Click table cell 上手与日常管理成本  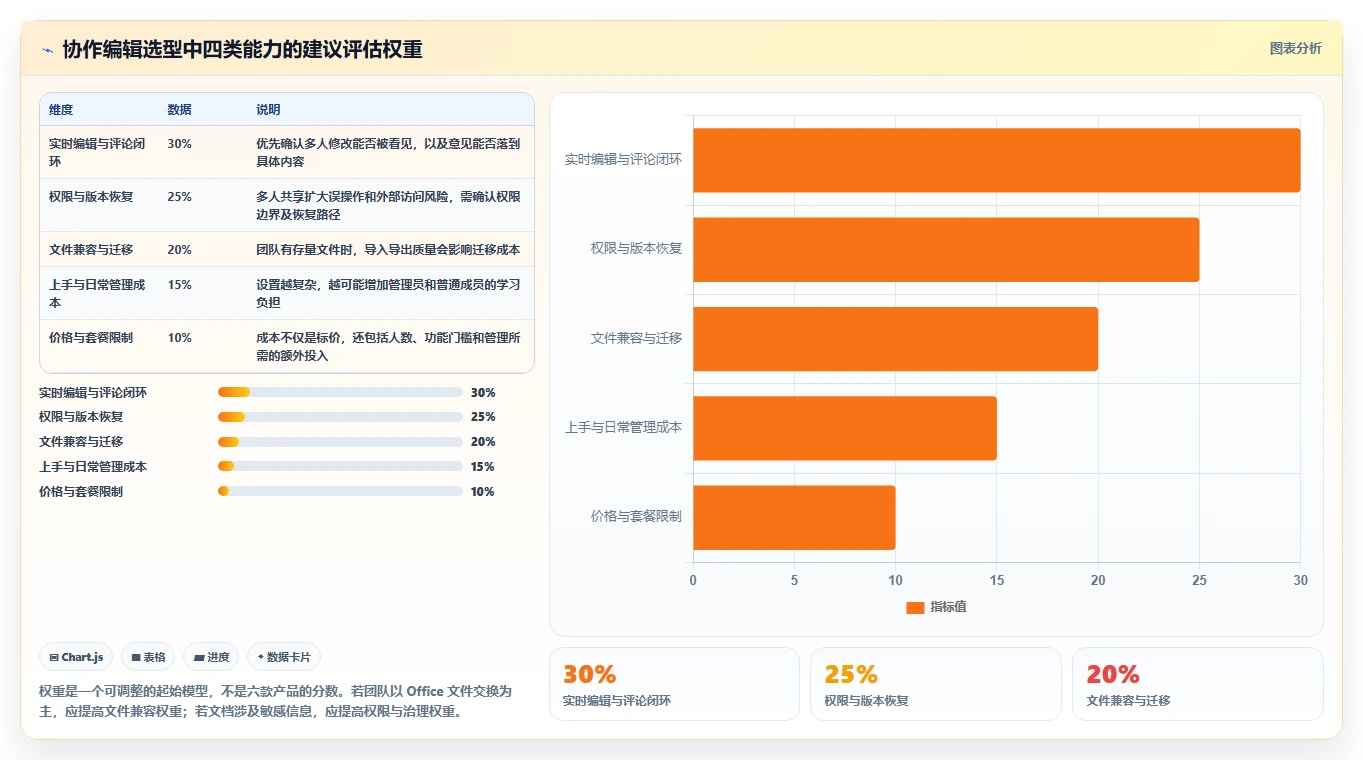[97, 293]
